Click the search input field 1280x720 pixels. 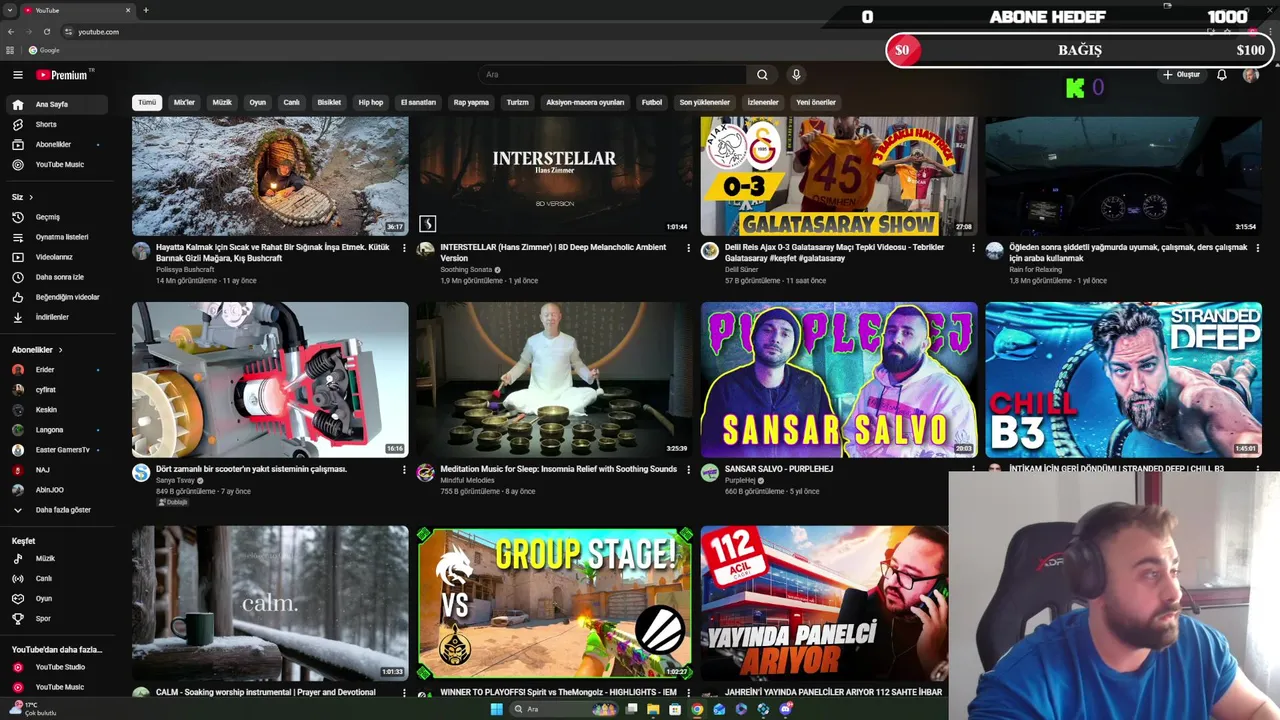[612, 75]
